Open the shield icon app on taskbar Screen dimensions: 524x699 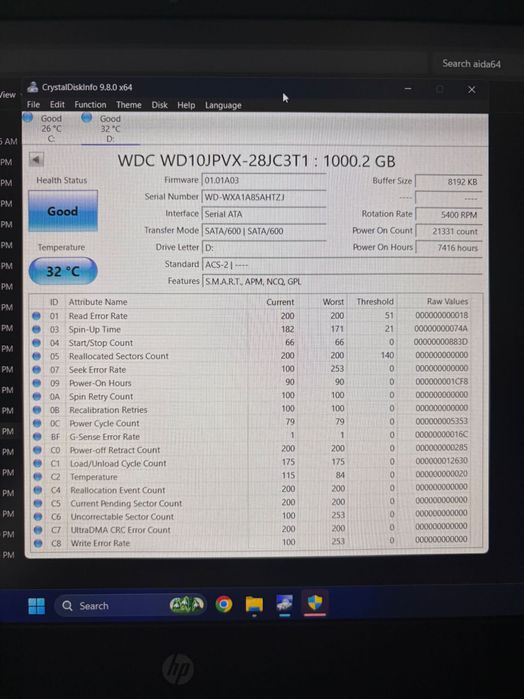[315, 602]
